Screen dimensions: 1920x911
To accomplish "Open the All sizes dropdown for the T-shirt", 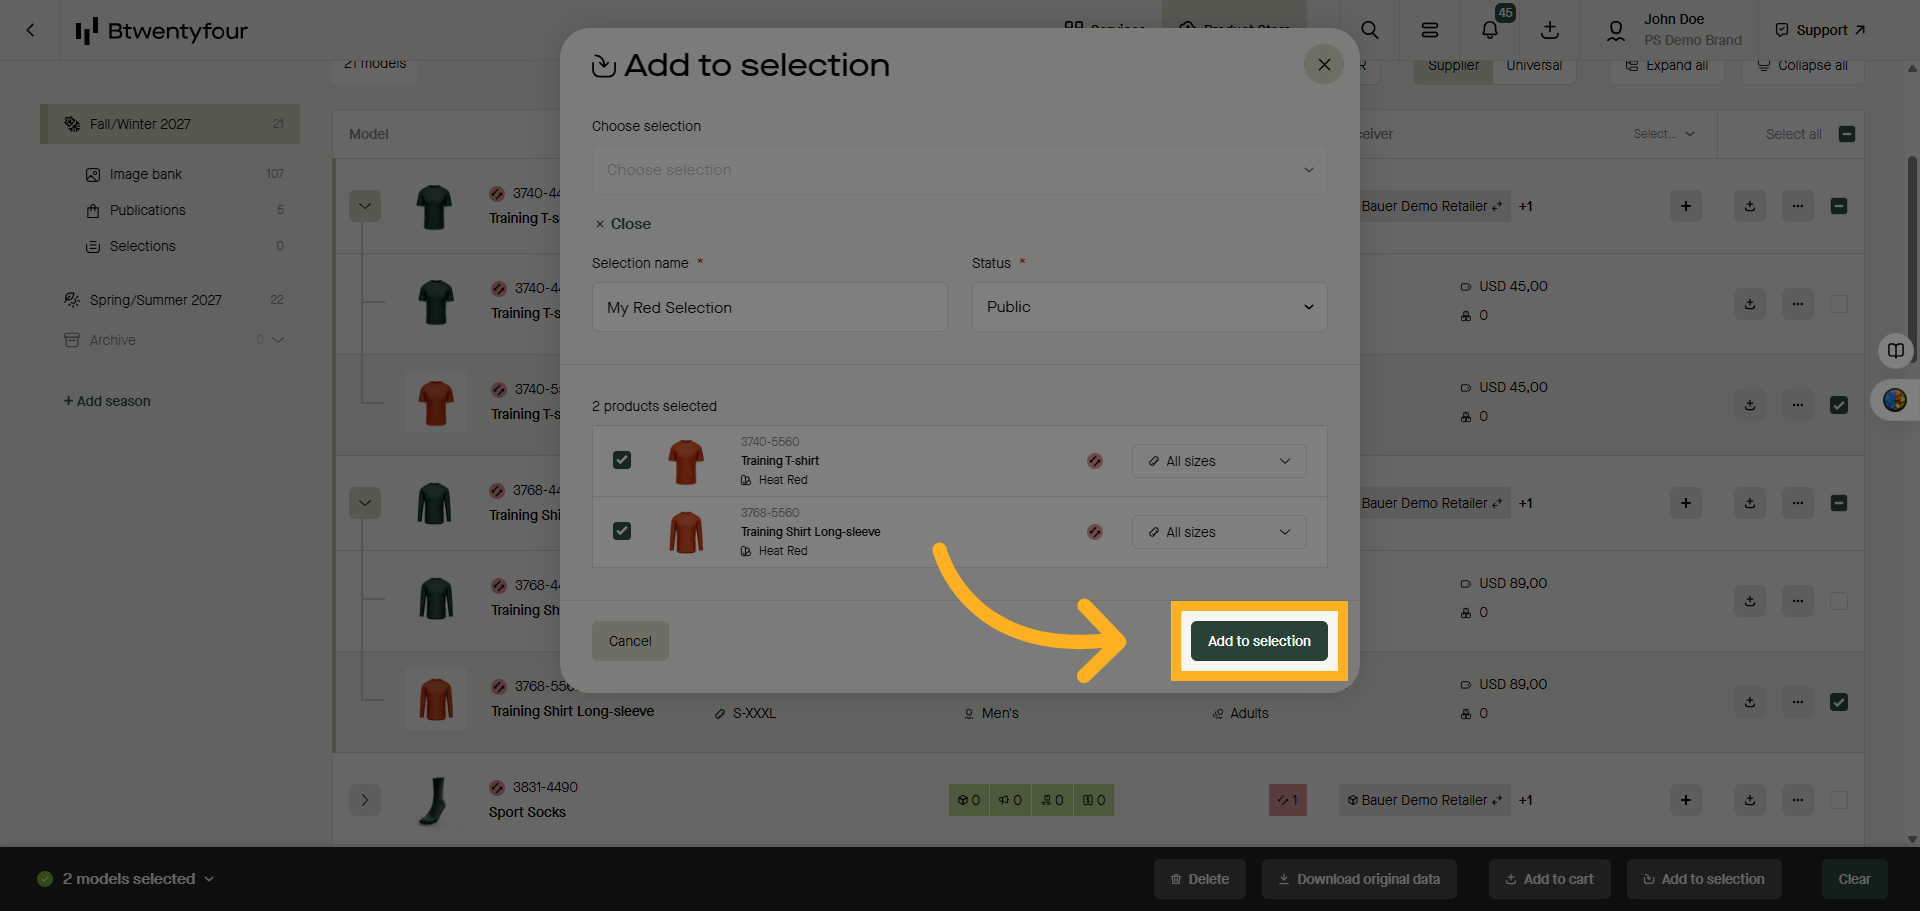I will tap(1218, 460).
